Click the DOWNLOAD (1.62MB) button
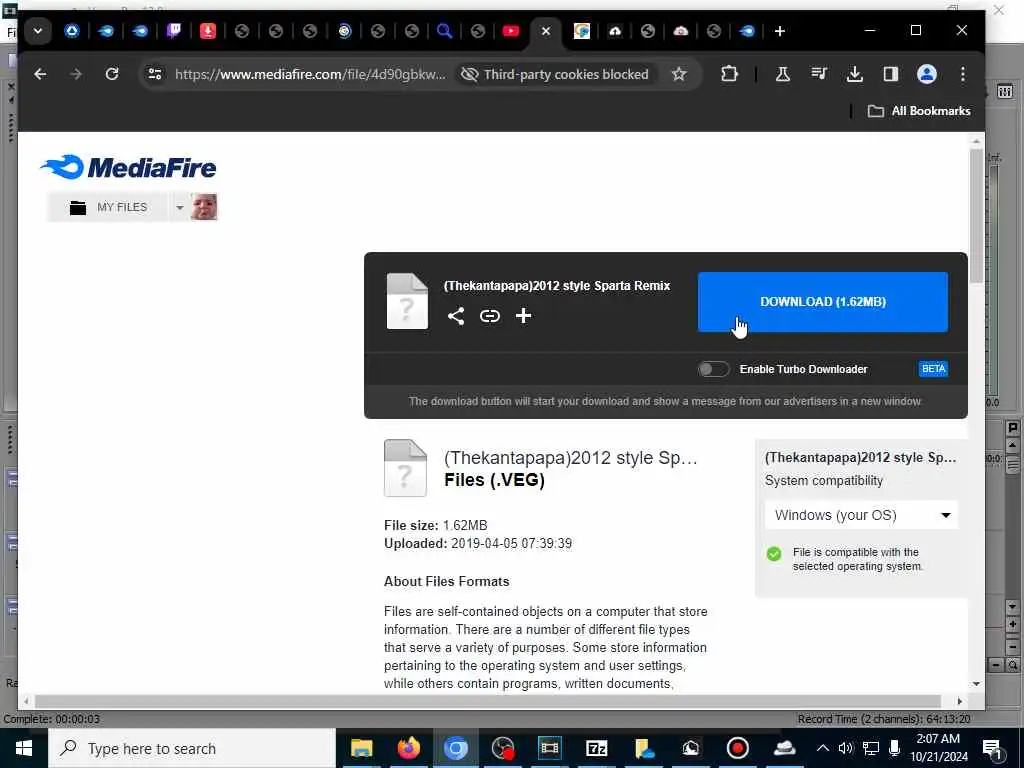Image resolution: width=1024 pixels, height=768 pixels. [823, 302]
